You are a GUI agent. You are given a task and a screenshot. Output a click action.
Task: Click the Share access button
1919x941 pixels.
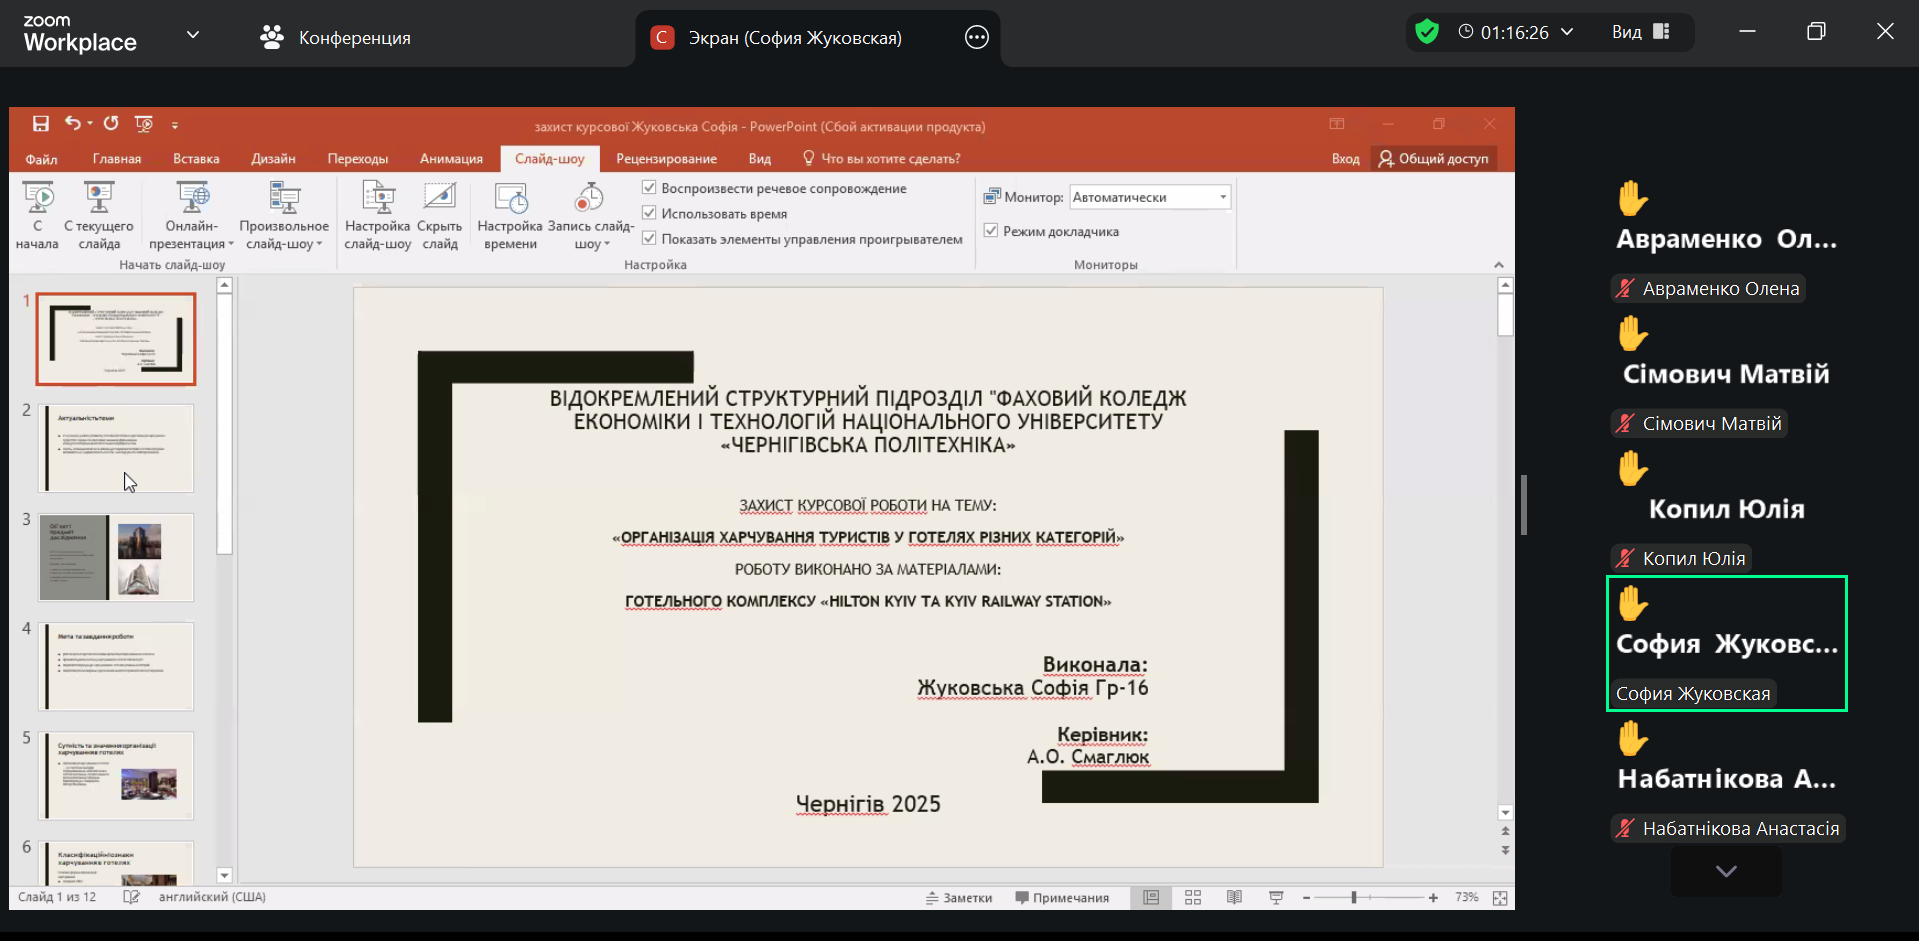coord(1433,159)
